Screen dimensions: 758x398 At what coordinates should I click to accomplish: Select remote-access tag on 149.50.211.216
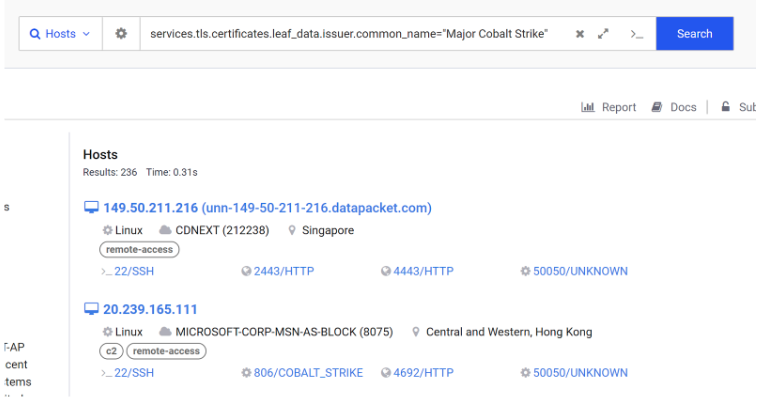[x=139, y=250]
